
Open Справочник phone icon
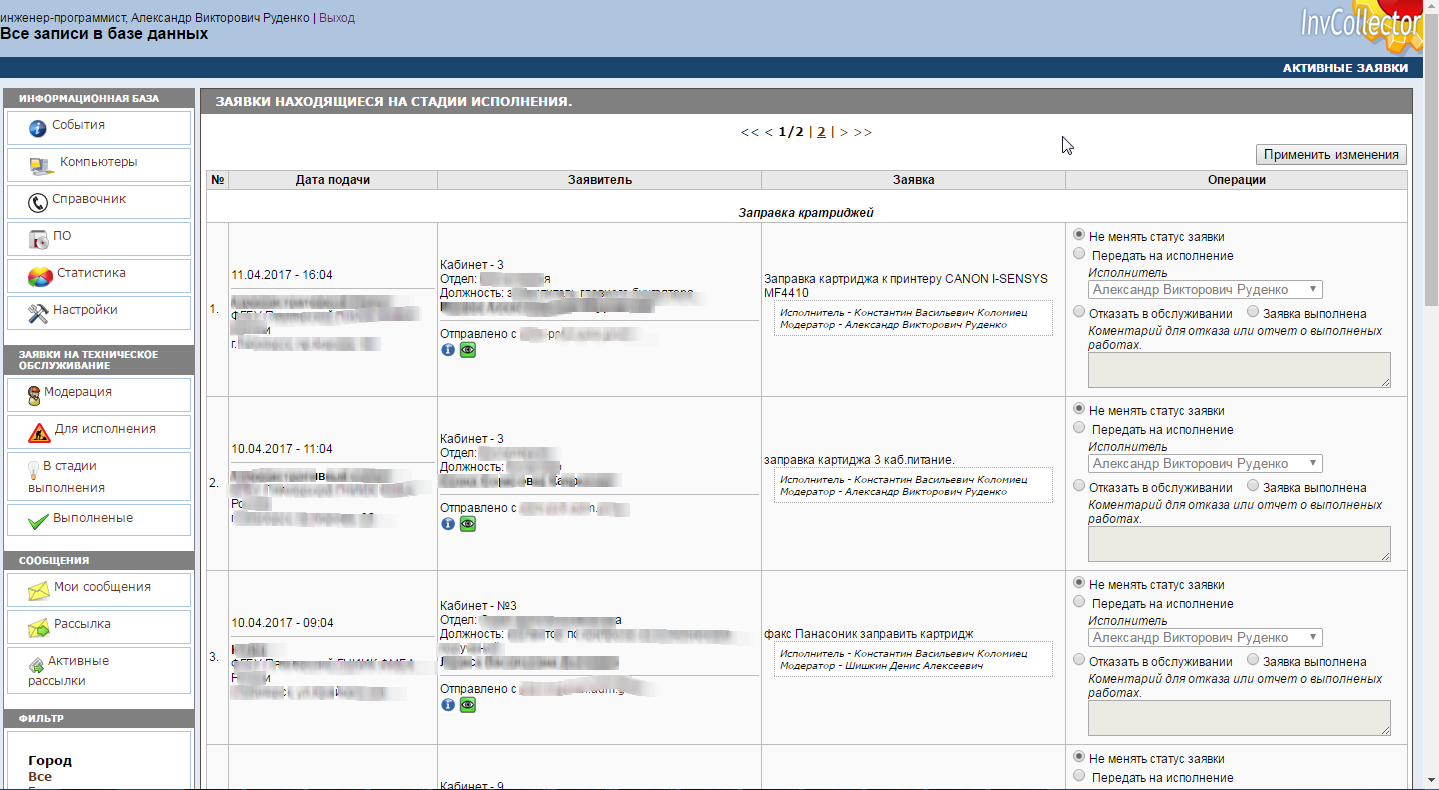pos(38,202)
